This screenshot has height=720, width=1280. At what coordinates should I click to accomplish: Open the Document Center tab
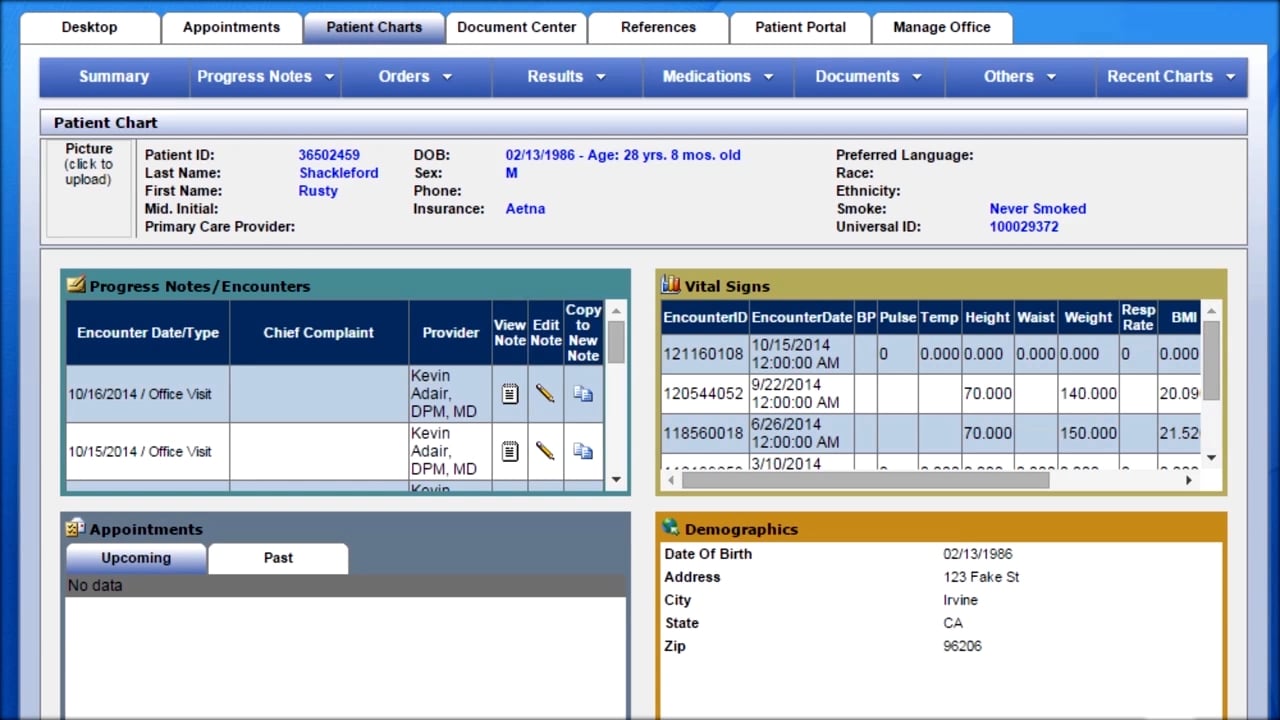517,27
